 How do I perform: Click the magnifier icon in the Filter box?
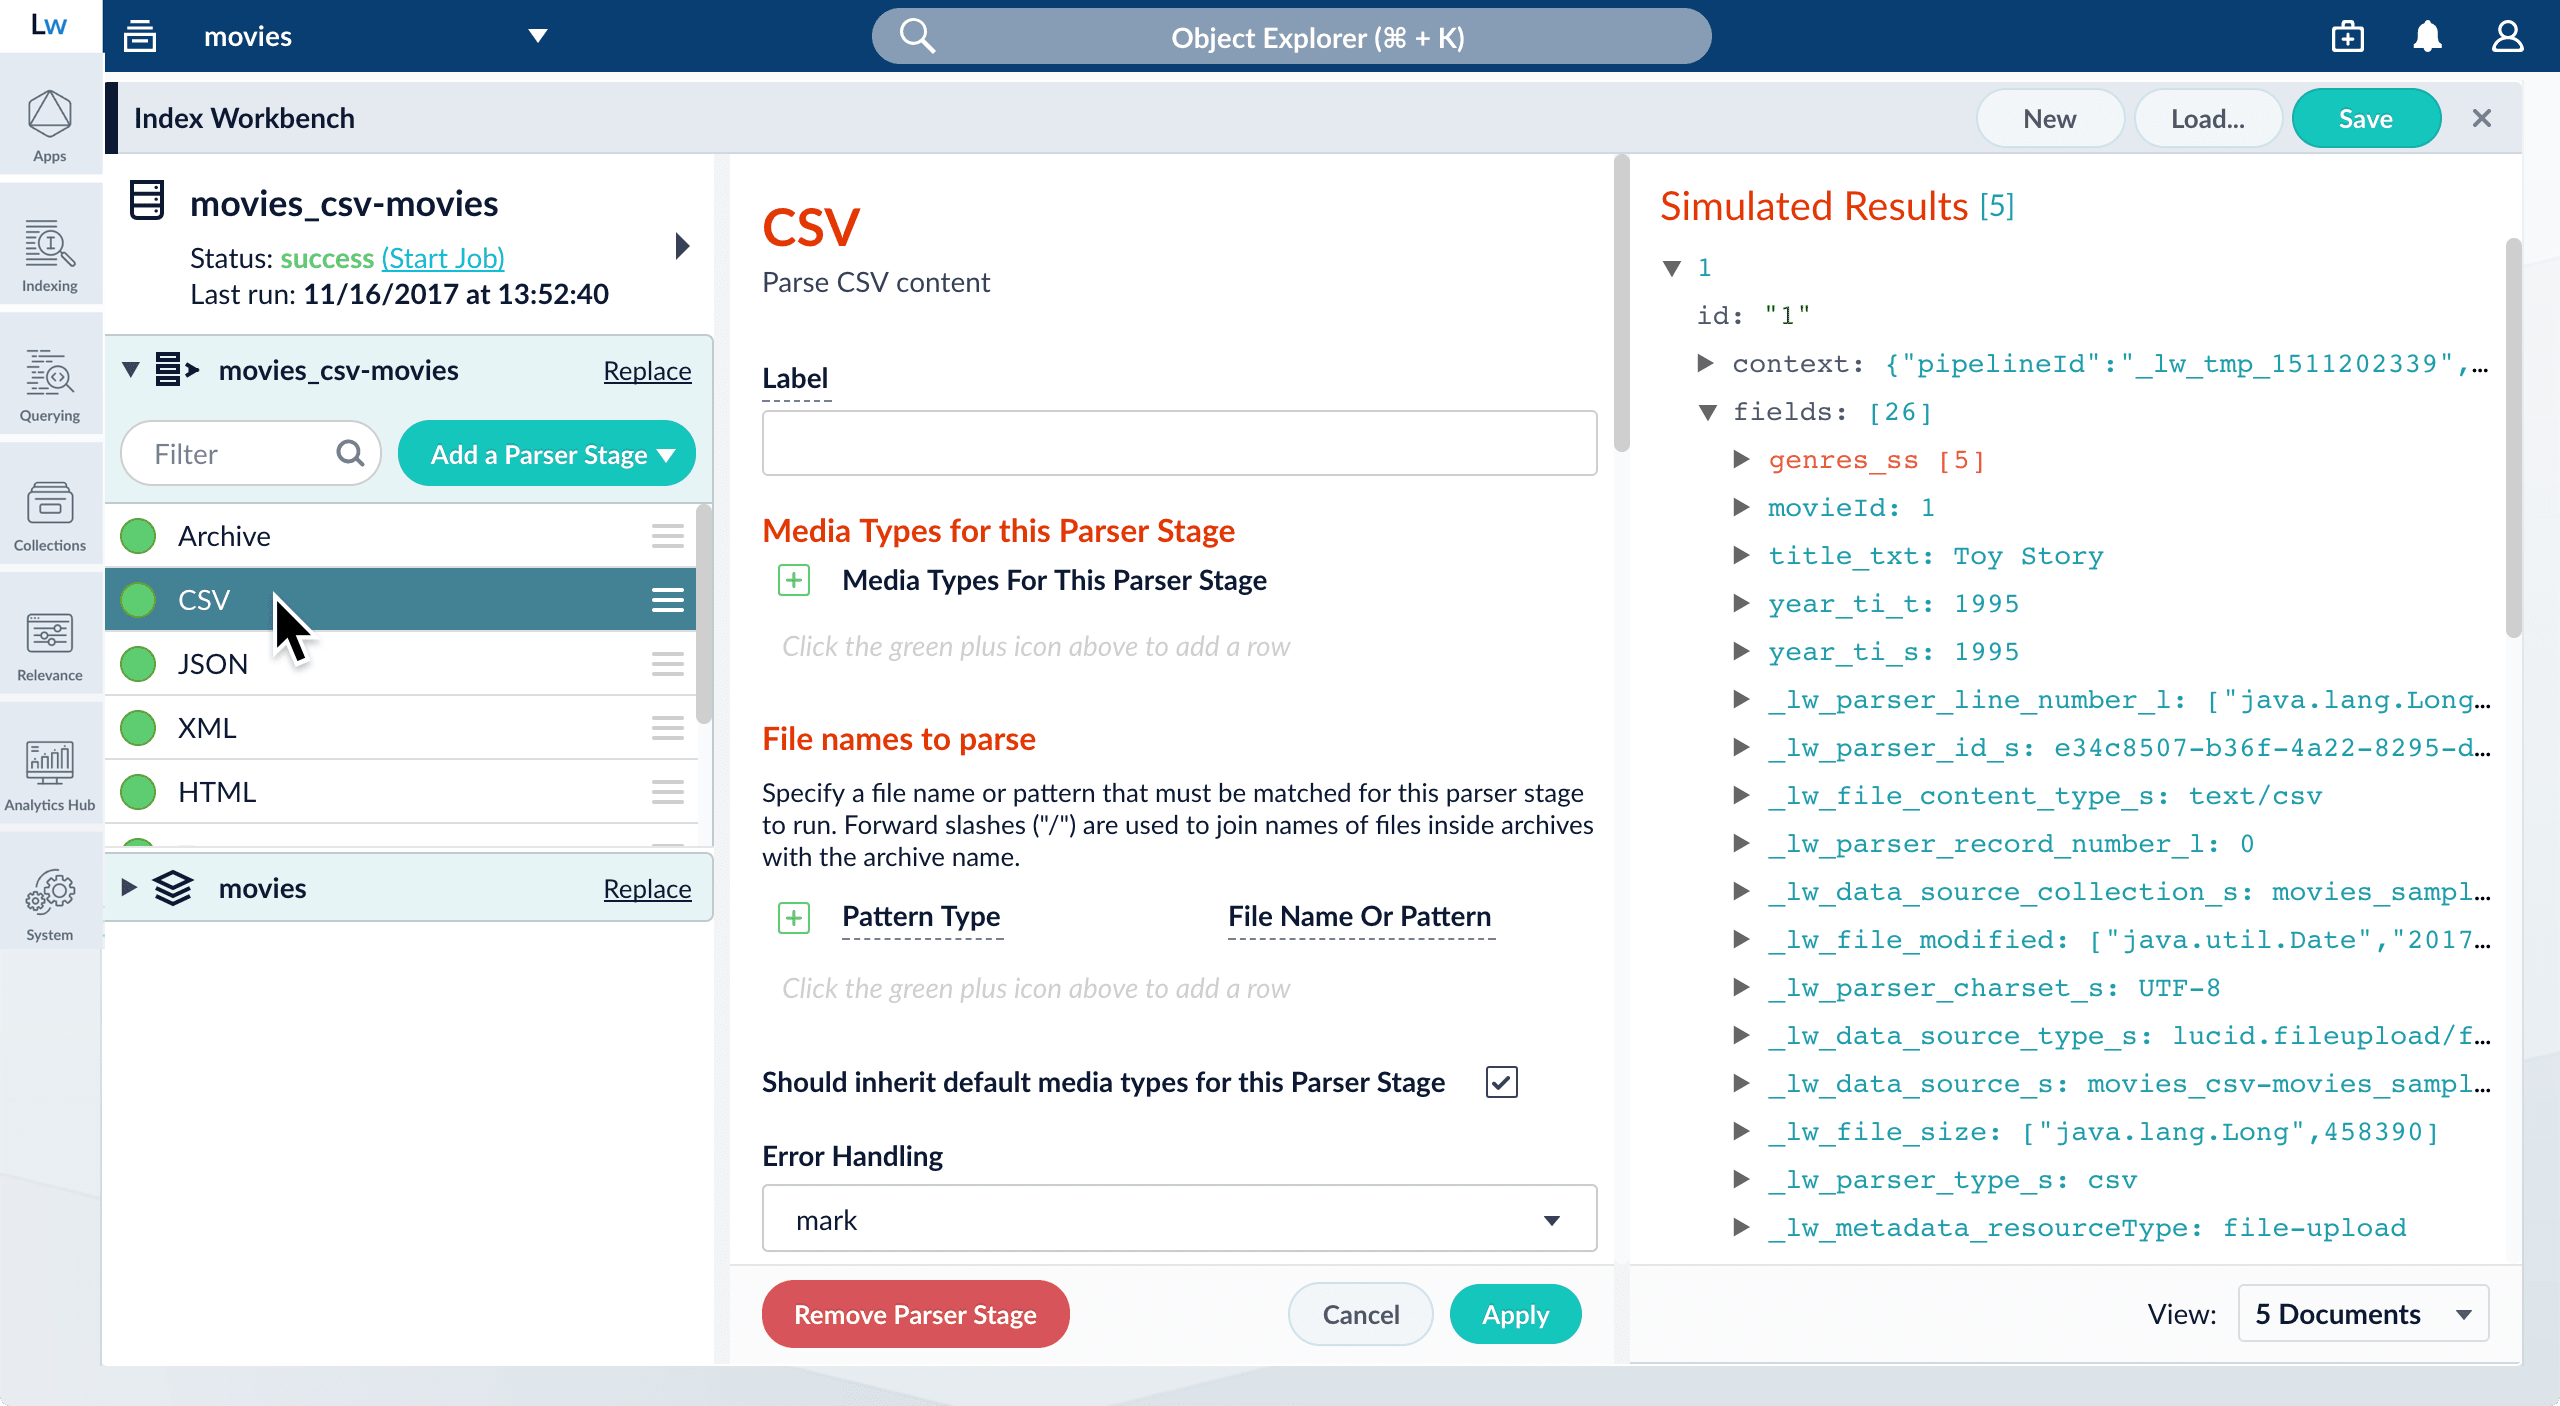(350, 454)
